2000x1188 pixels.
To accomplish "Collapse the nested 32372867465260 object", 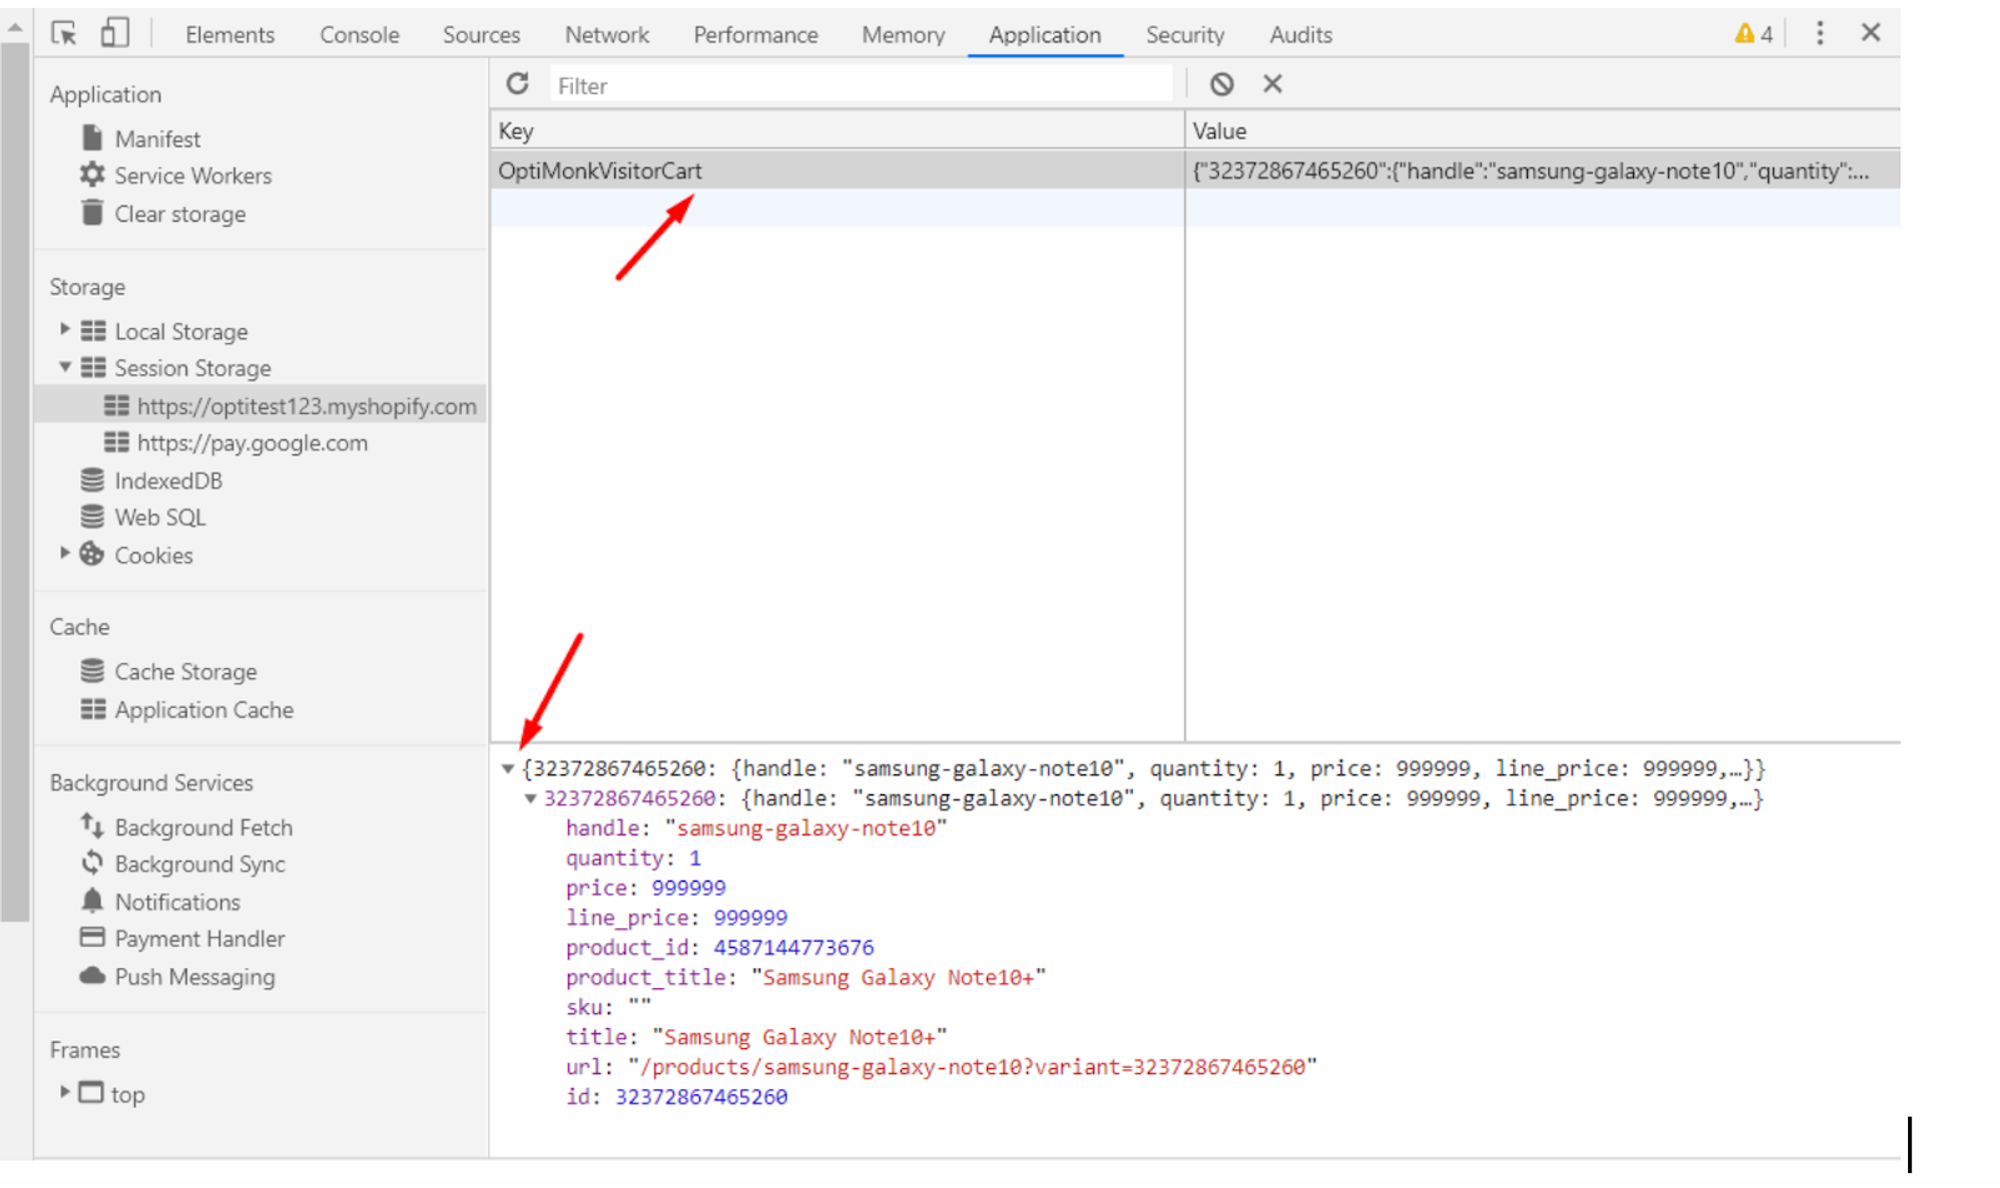I will (531, 799).
